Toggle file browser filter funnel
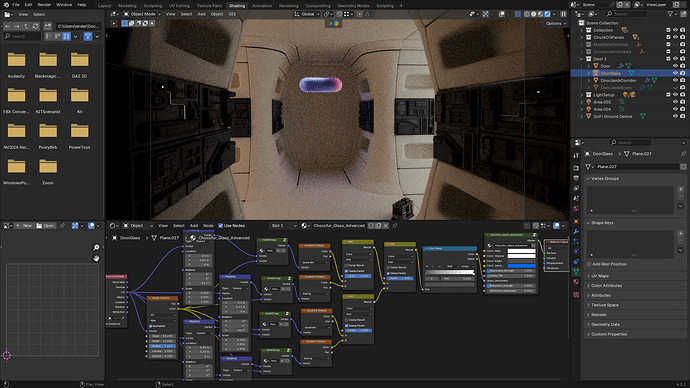This screenshot has width=690, height=388. (x=88, y=37)
